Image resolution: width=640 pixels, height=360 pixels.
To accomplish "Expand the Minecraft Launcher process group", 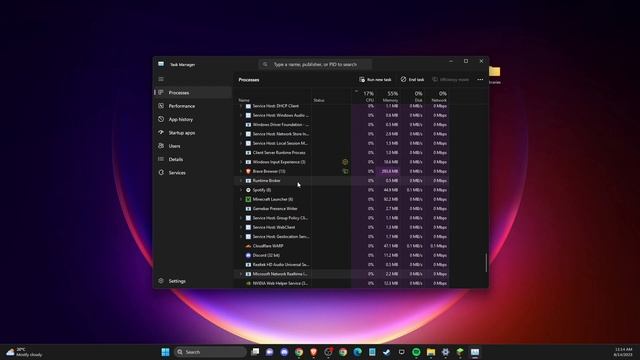I will point(241,199).
